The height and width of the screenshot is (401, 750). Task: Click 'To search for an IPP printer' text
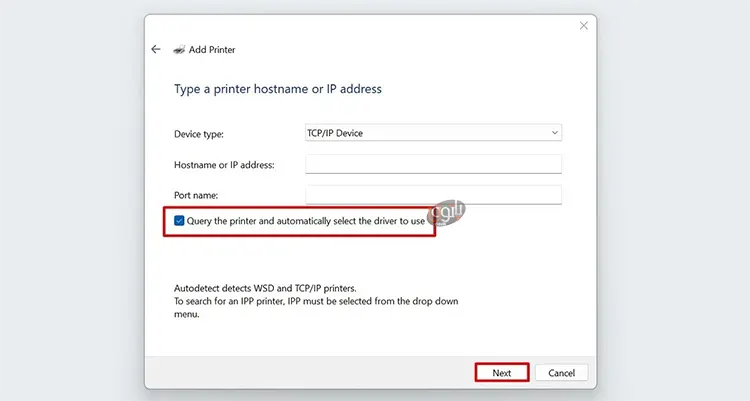316,308
